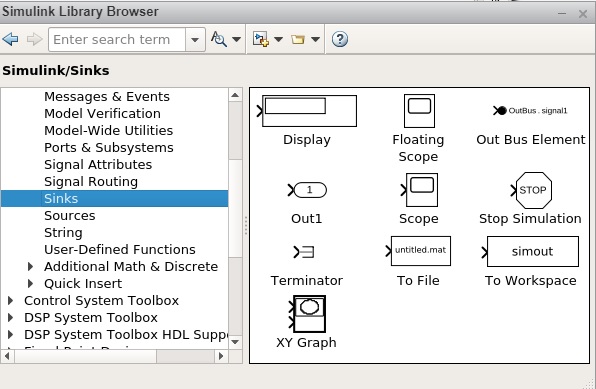Click tree scrollbar up arrow
Image resolution: width=596 pixels, height=389 pixels.
coord(235,95)
